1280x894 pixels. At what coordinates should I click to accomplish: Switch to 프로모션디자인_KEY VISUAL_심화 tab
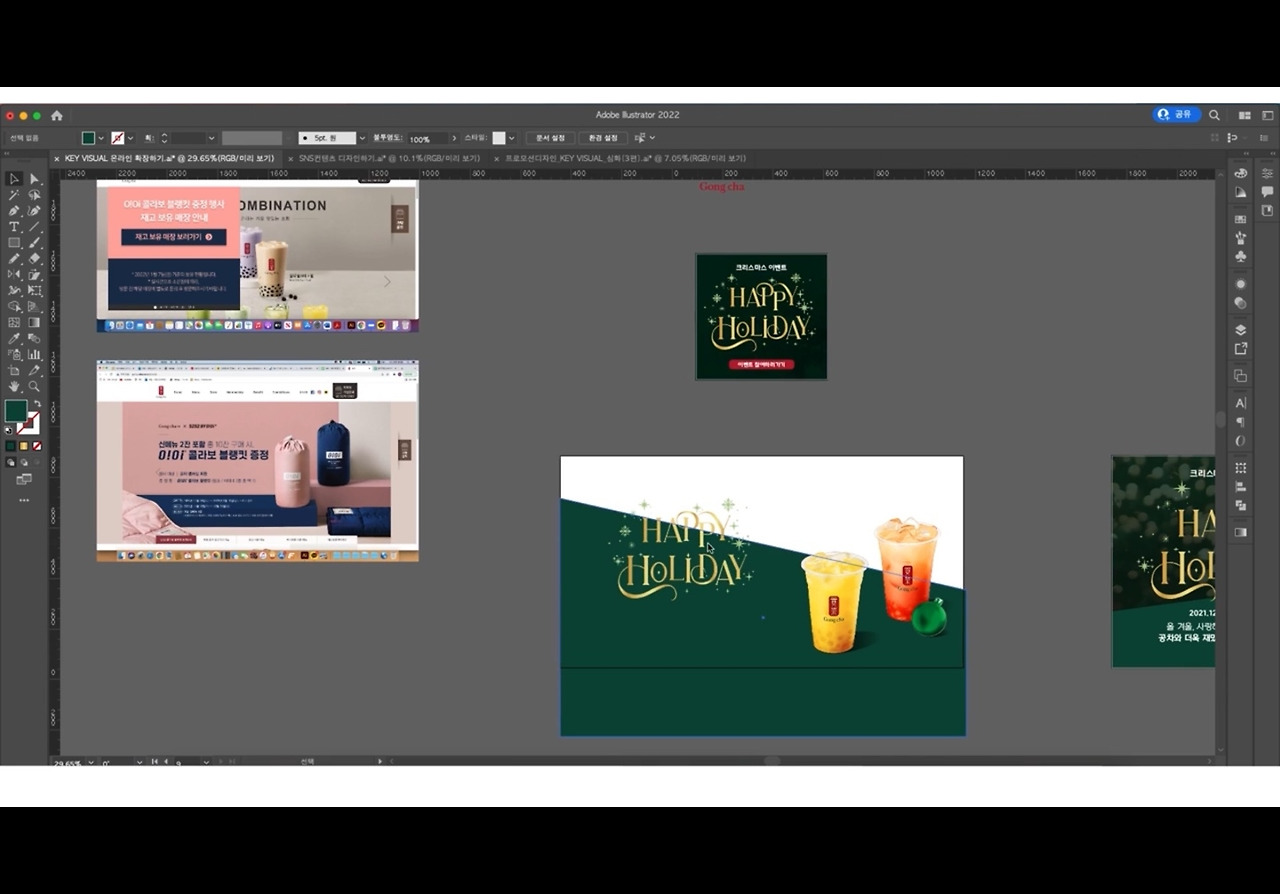coord(625,158)
